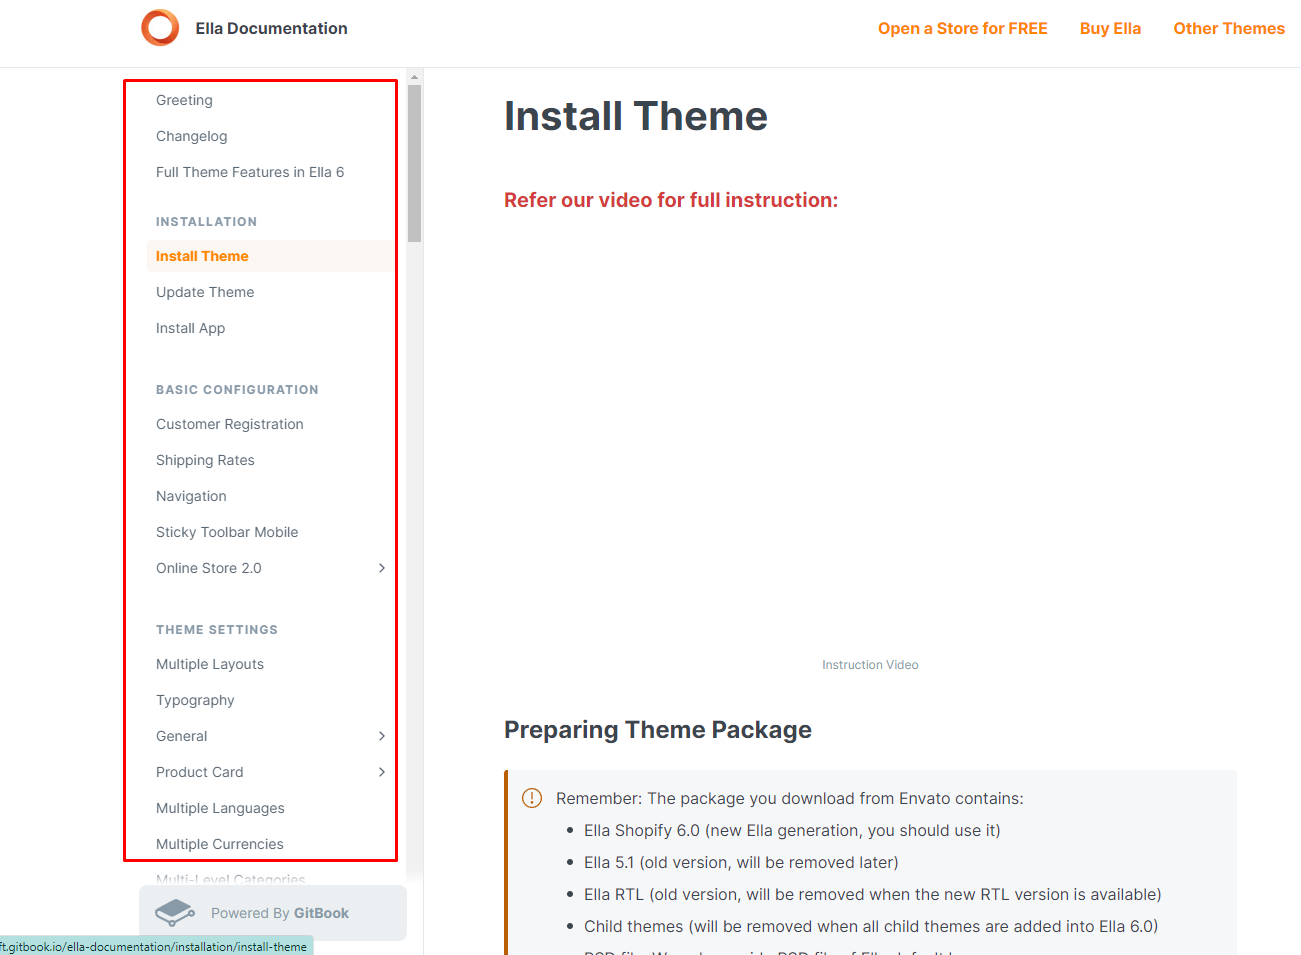Viewport: 1301px width, 955px height.
Task: Click the sidebar vertical scrollbar thumb
Action: click(x=414, y=163)
